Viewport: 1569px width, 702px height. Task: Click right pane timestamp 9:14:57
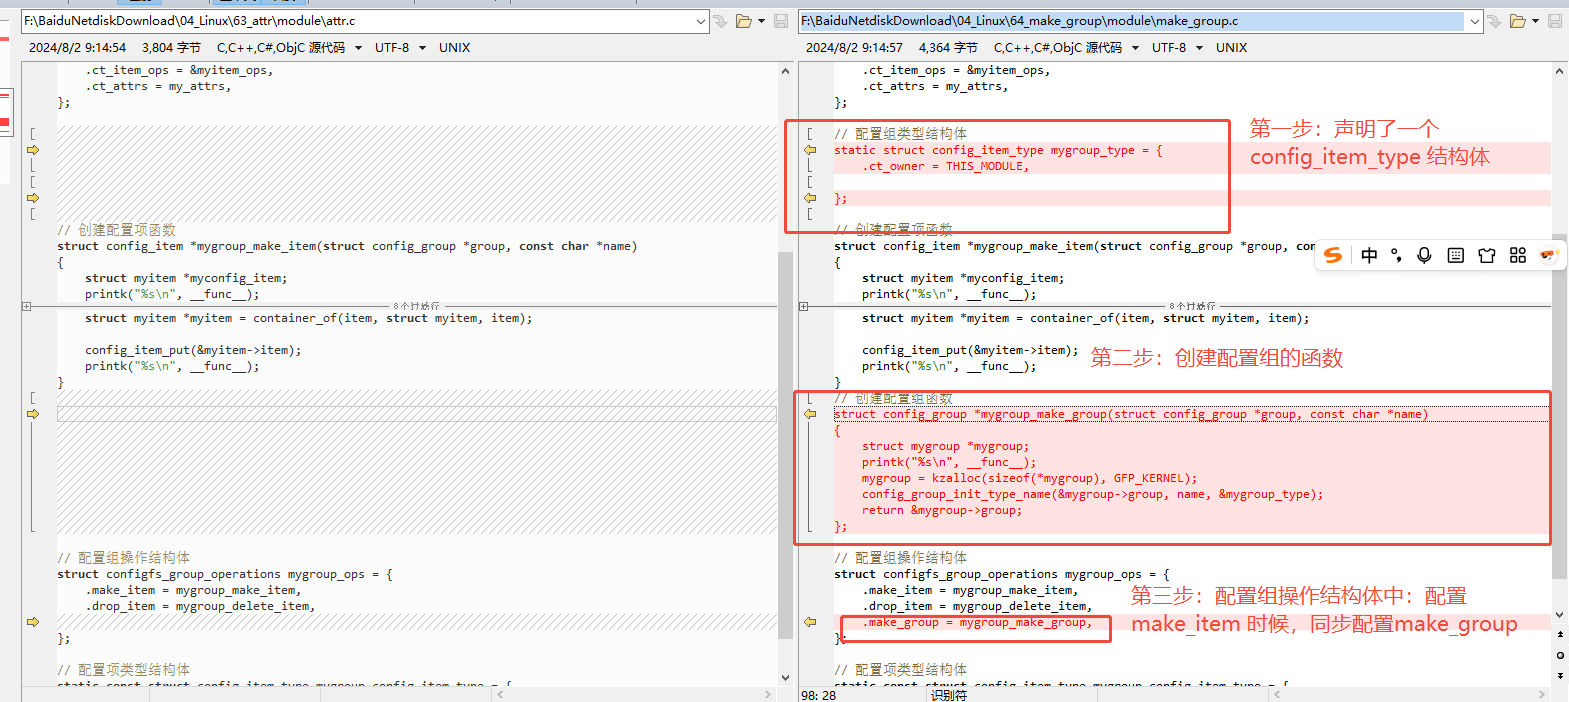tap(854, 48)
